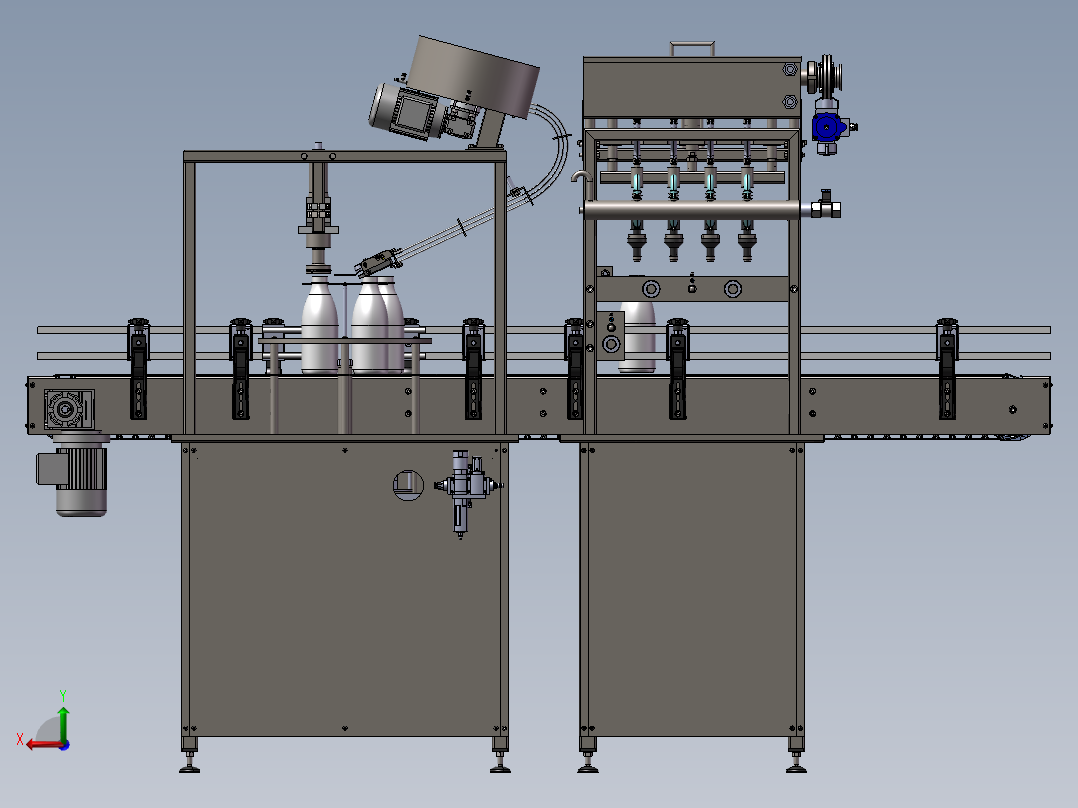Image resolution: width=1078 pixels, height=808 pixels.
Task: Select the sensor box with two round knobs
Action: (610, 336)
